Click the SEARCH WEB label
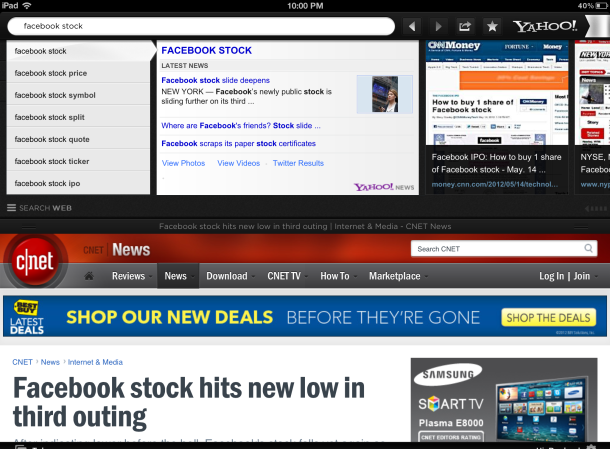Screen dimensions: 610x449 (x=46, y=208)
